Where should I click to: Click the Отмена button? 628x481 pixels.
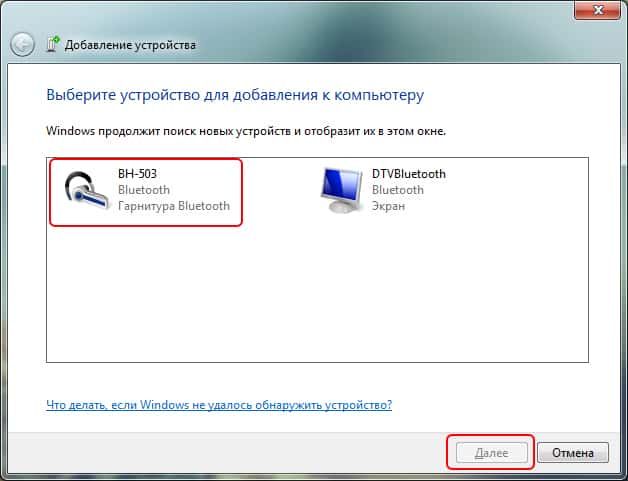pos(573,453)
